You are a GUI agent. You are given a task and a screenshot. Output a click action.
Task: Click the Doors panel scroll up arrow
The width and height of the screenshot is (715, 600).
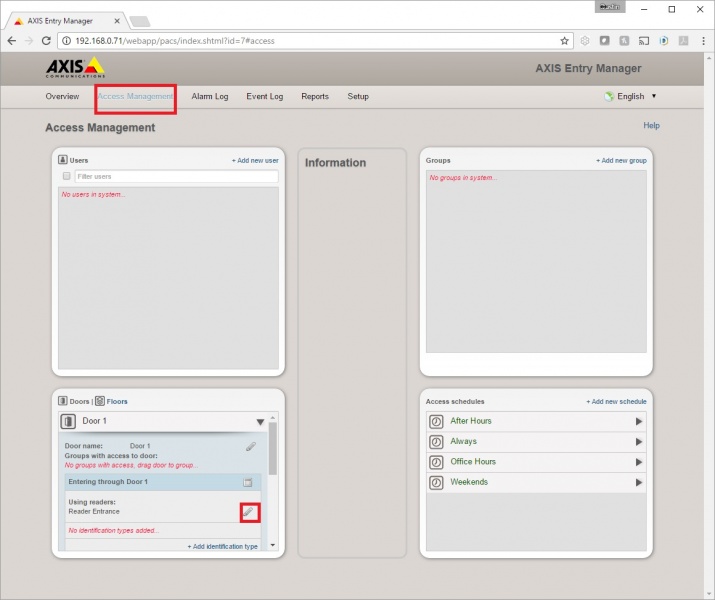(x=273, y=418)
